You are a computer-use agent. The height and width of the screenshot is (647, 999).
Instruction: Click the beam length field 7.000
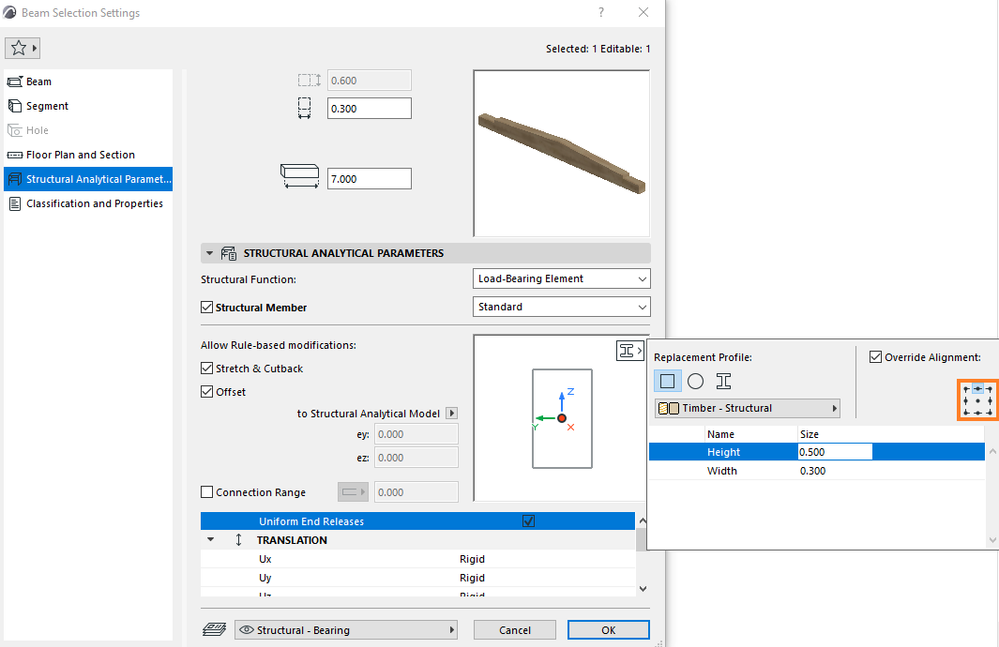(369, 179)
